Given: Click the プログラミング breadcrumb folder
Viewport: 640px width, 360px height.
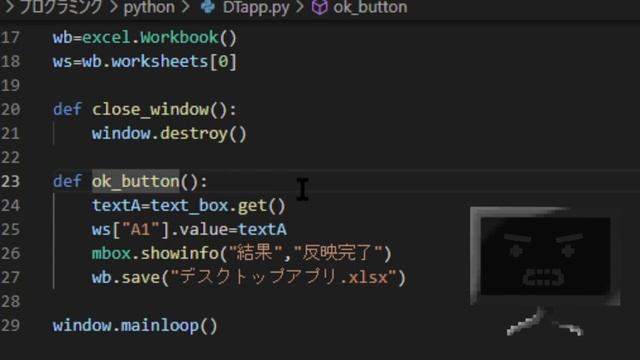Looking at the screenshot, I should 60,7.
